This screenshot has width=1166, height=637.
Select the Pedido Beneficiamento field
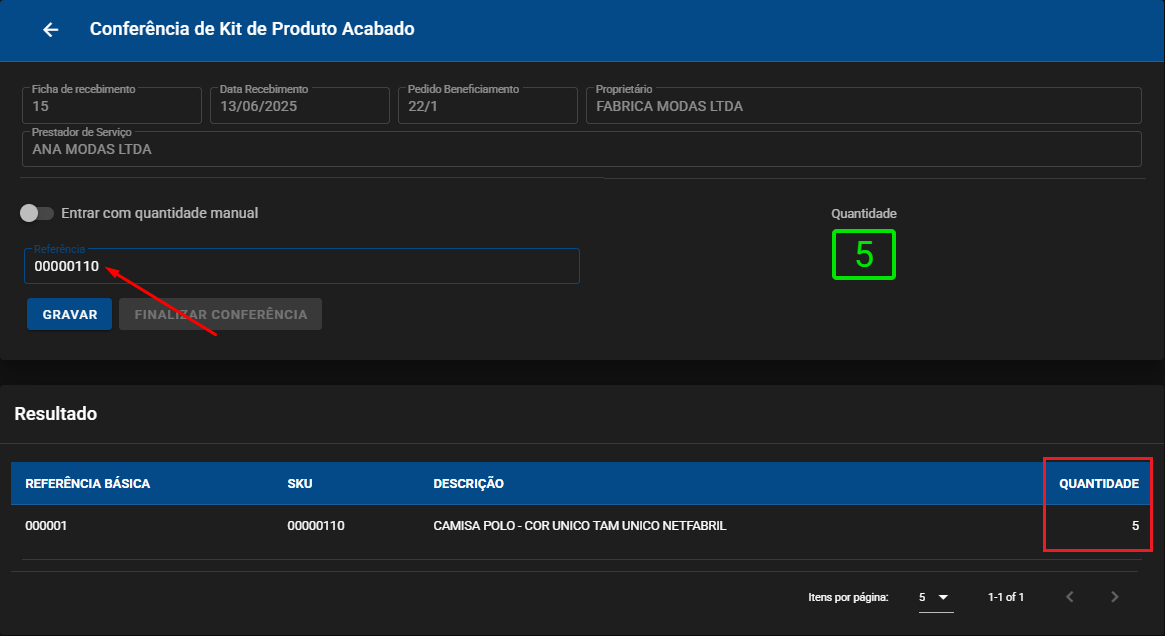488,106
